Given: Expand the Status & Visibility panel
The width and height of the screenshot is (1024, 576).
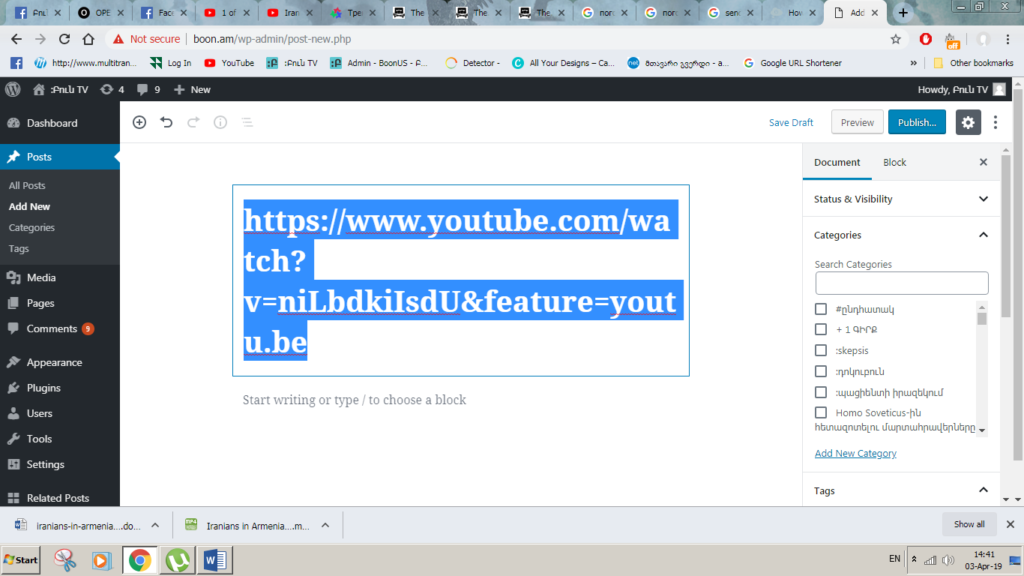Looking at the screenshot, I should pyautogui.click(x=901, y=199).
